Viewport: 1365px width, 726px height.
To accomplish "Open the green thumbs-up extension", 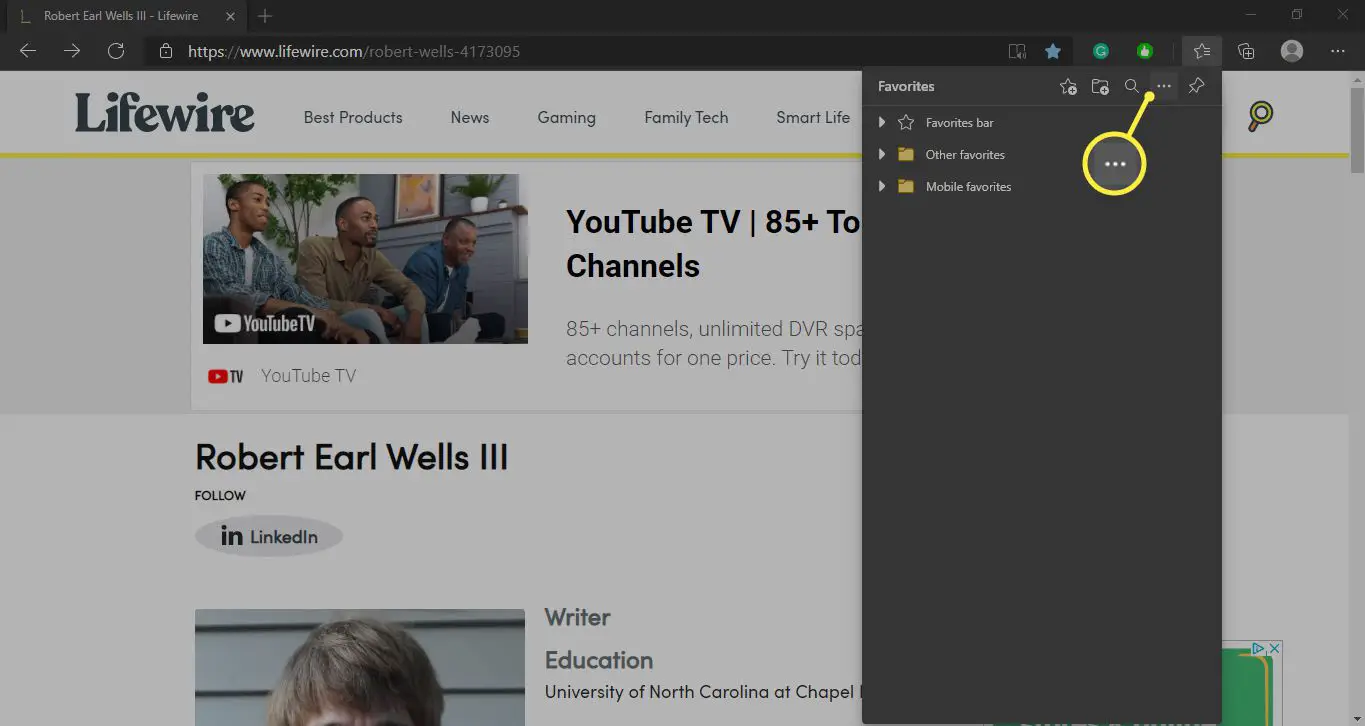I will coord(1145,51).
